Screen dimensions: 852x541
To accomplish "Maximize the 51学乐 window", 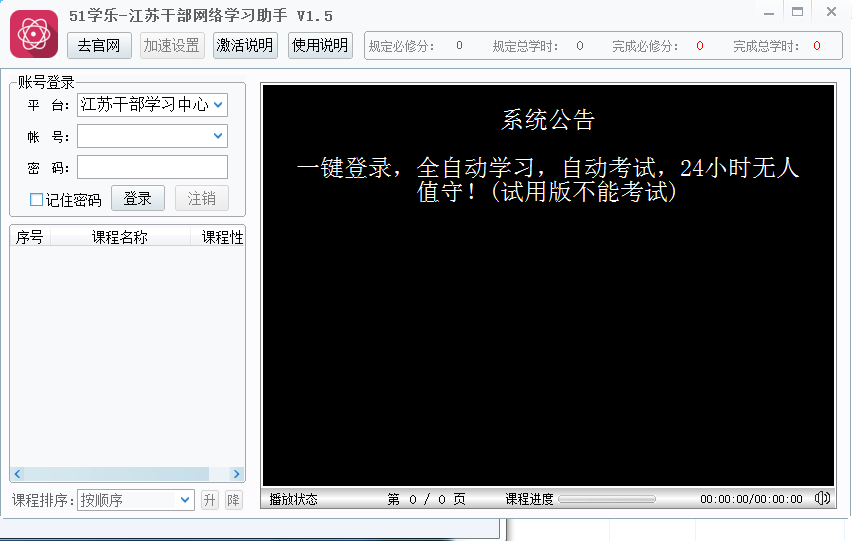I will coord(797,12).
